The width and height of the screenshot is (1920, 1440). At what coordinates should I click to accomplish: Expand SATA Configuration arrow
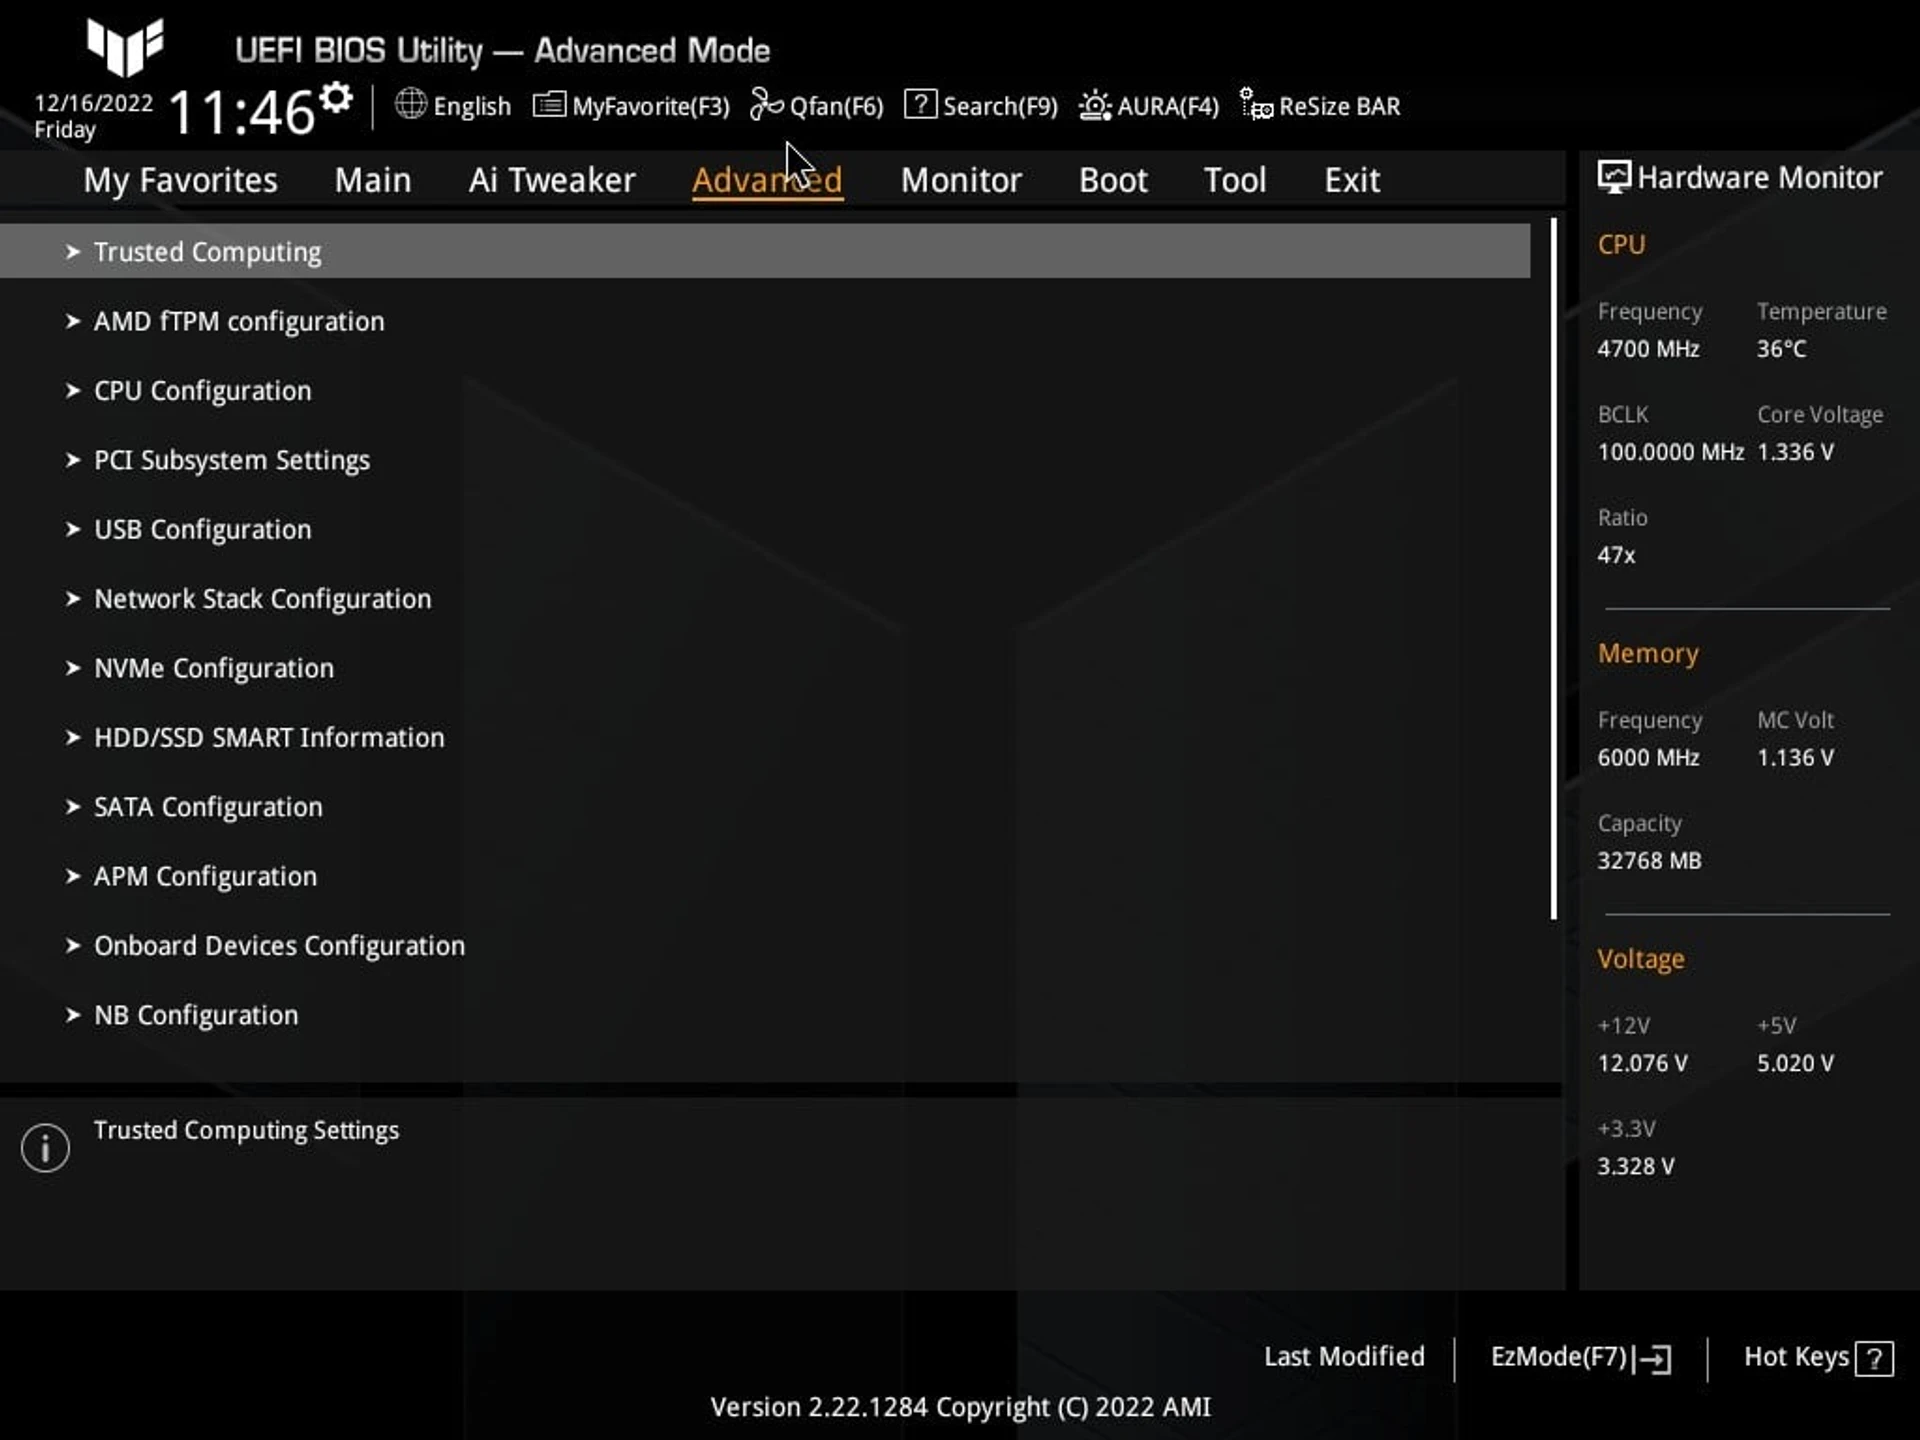pyautogui.click(x=72, y=807)
